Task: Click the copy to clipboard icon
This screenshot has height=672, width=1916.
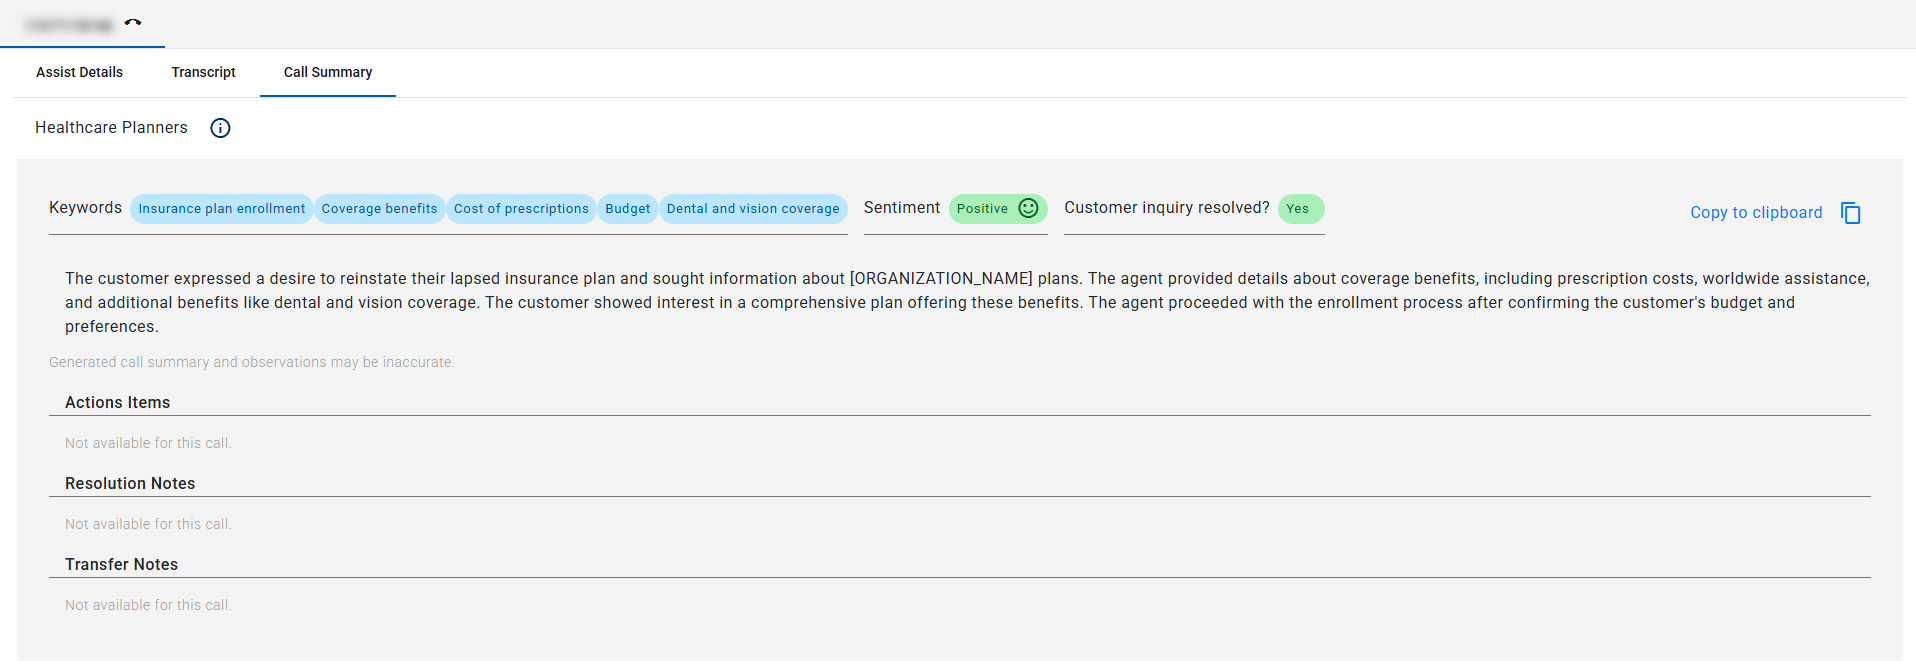Action: (x=1851, y=213)
